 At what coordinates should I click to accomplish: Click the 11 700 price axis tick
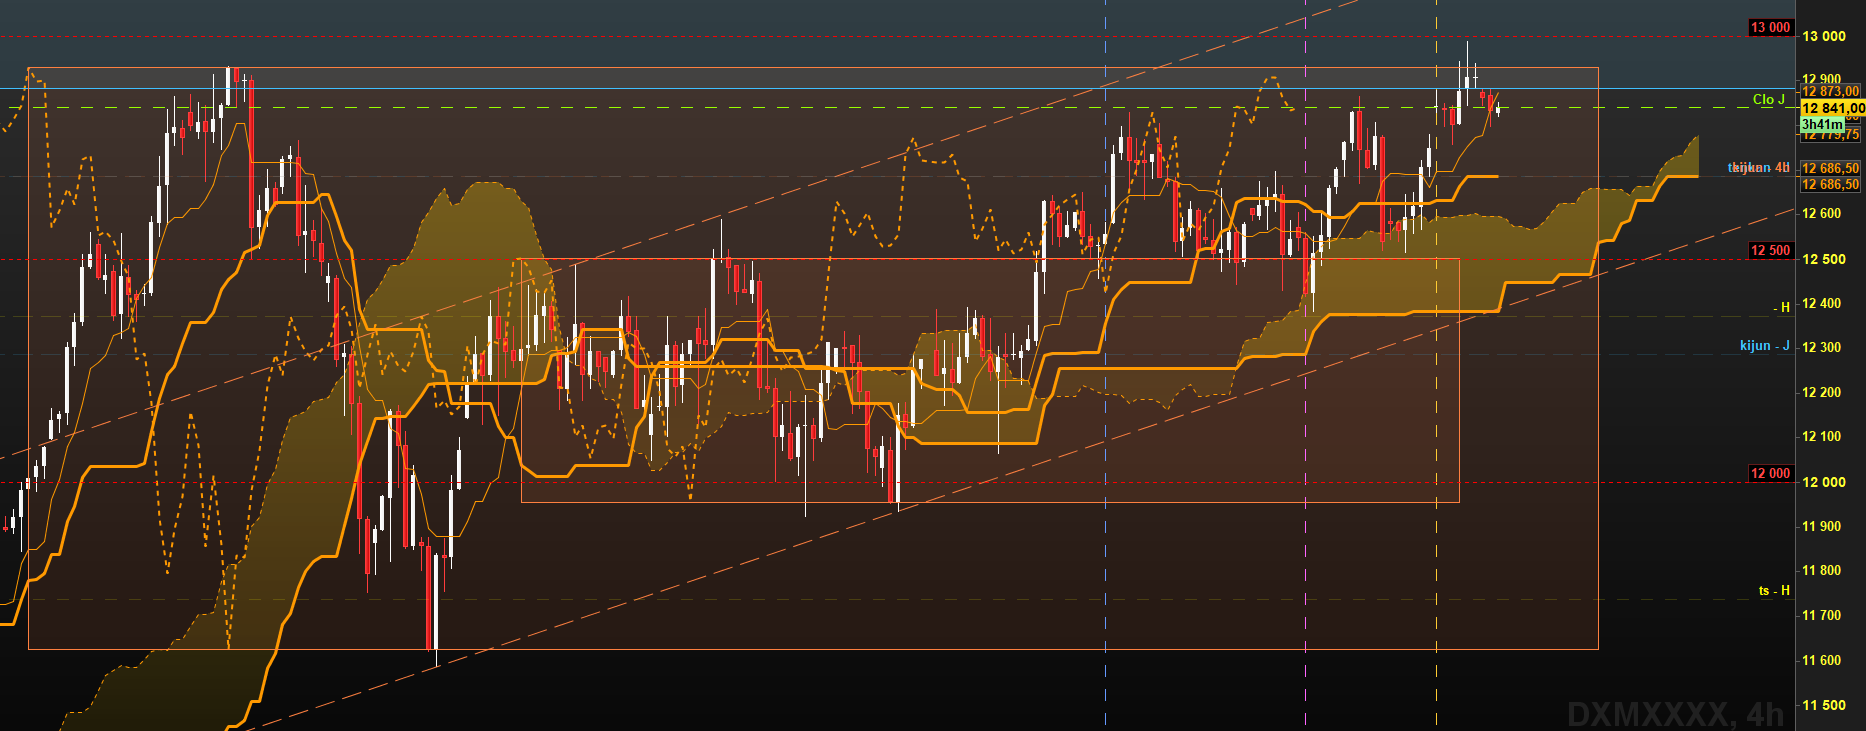coord(1822,615)
